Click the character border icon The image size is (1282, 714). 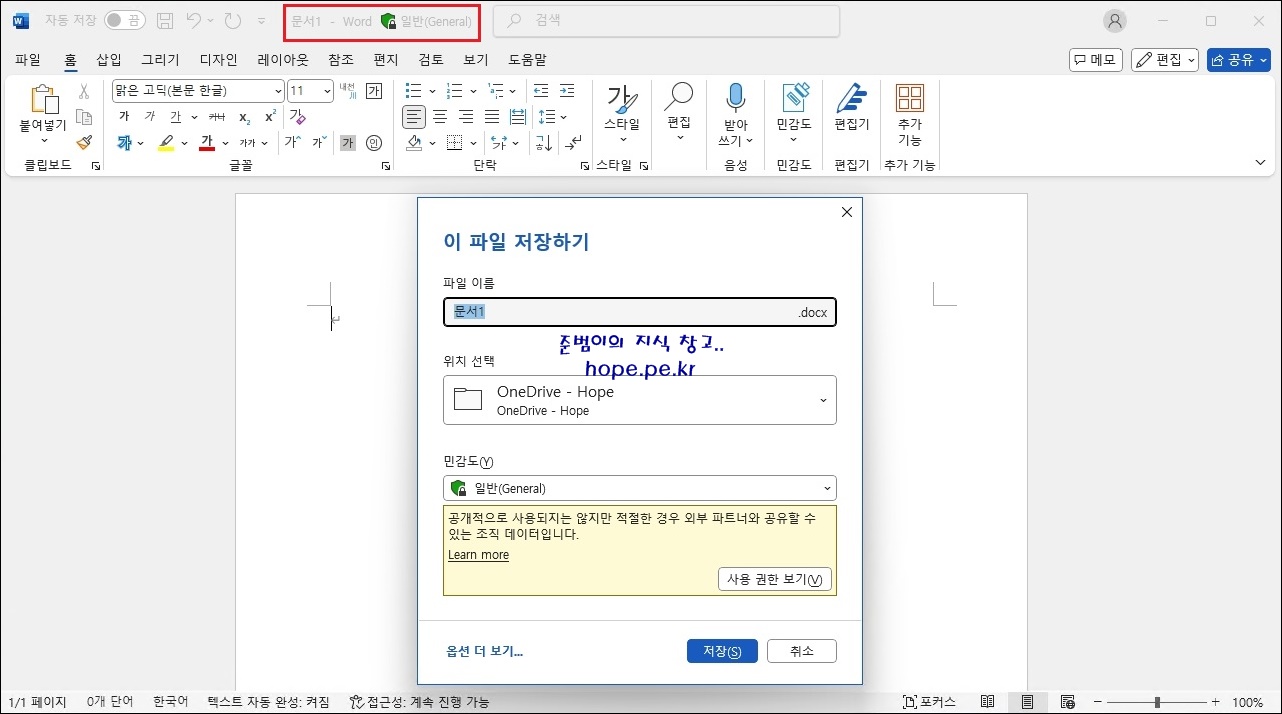[374, 91]
